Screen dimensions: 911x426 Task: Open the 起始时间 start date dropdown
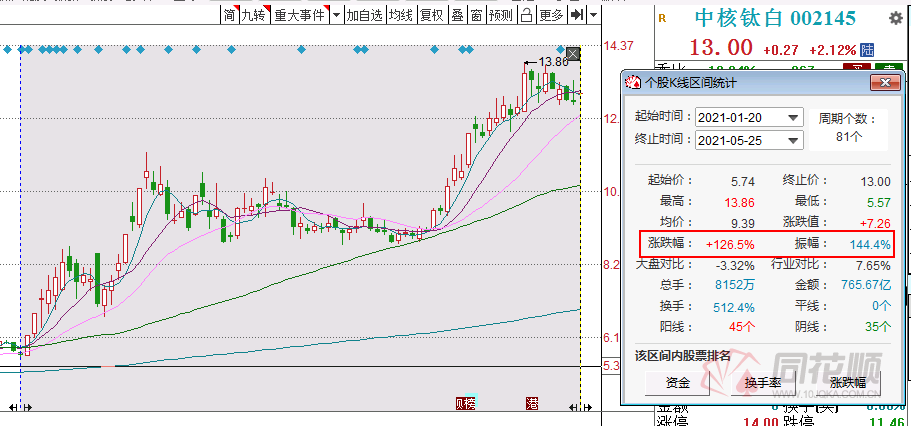794,117
